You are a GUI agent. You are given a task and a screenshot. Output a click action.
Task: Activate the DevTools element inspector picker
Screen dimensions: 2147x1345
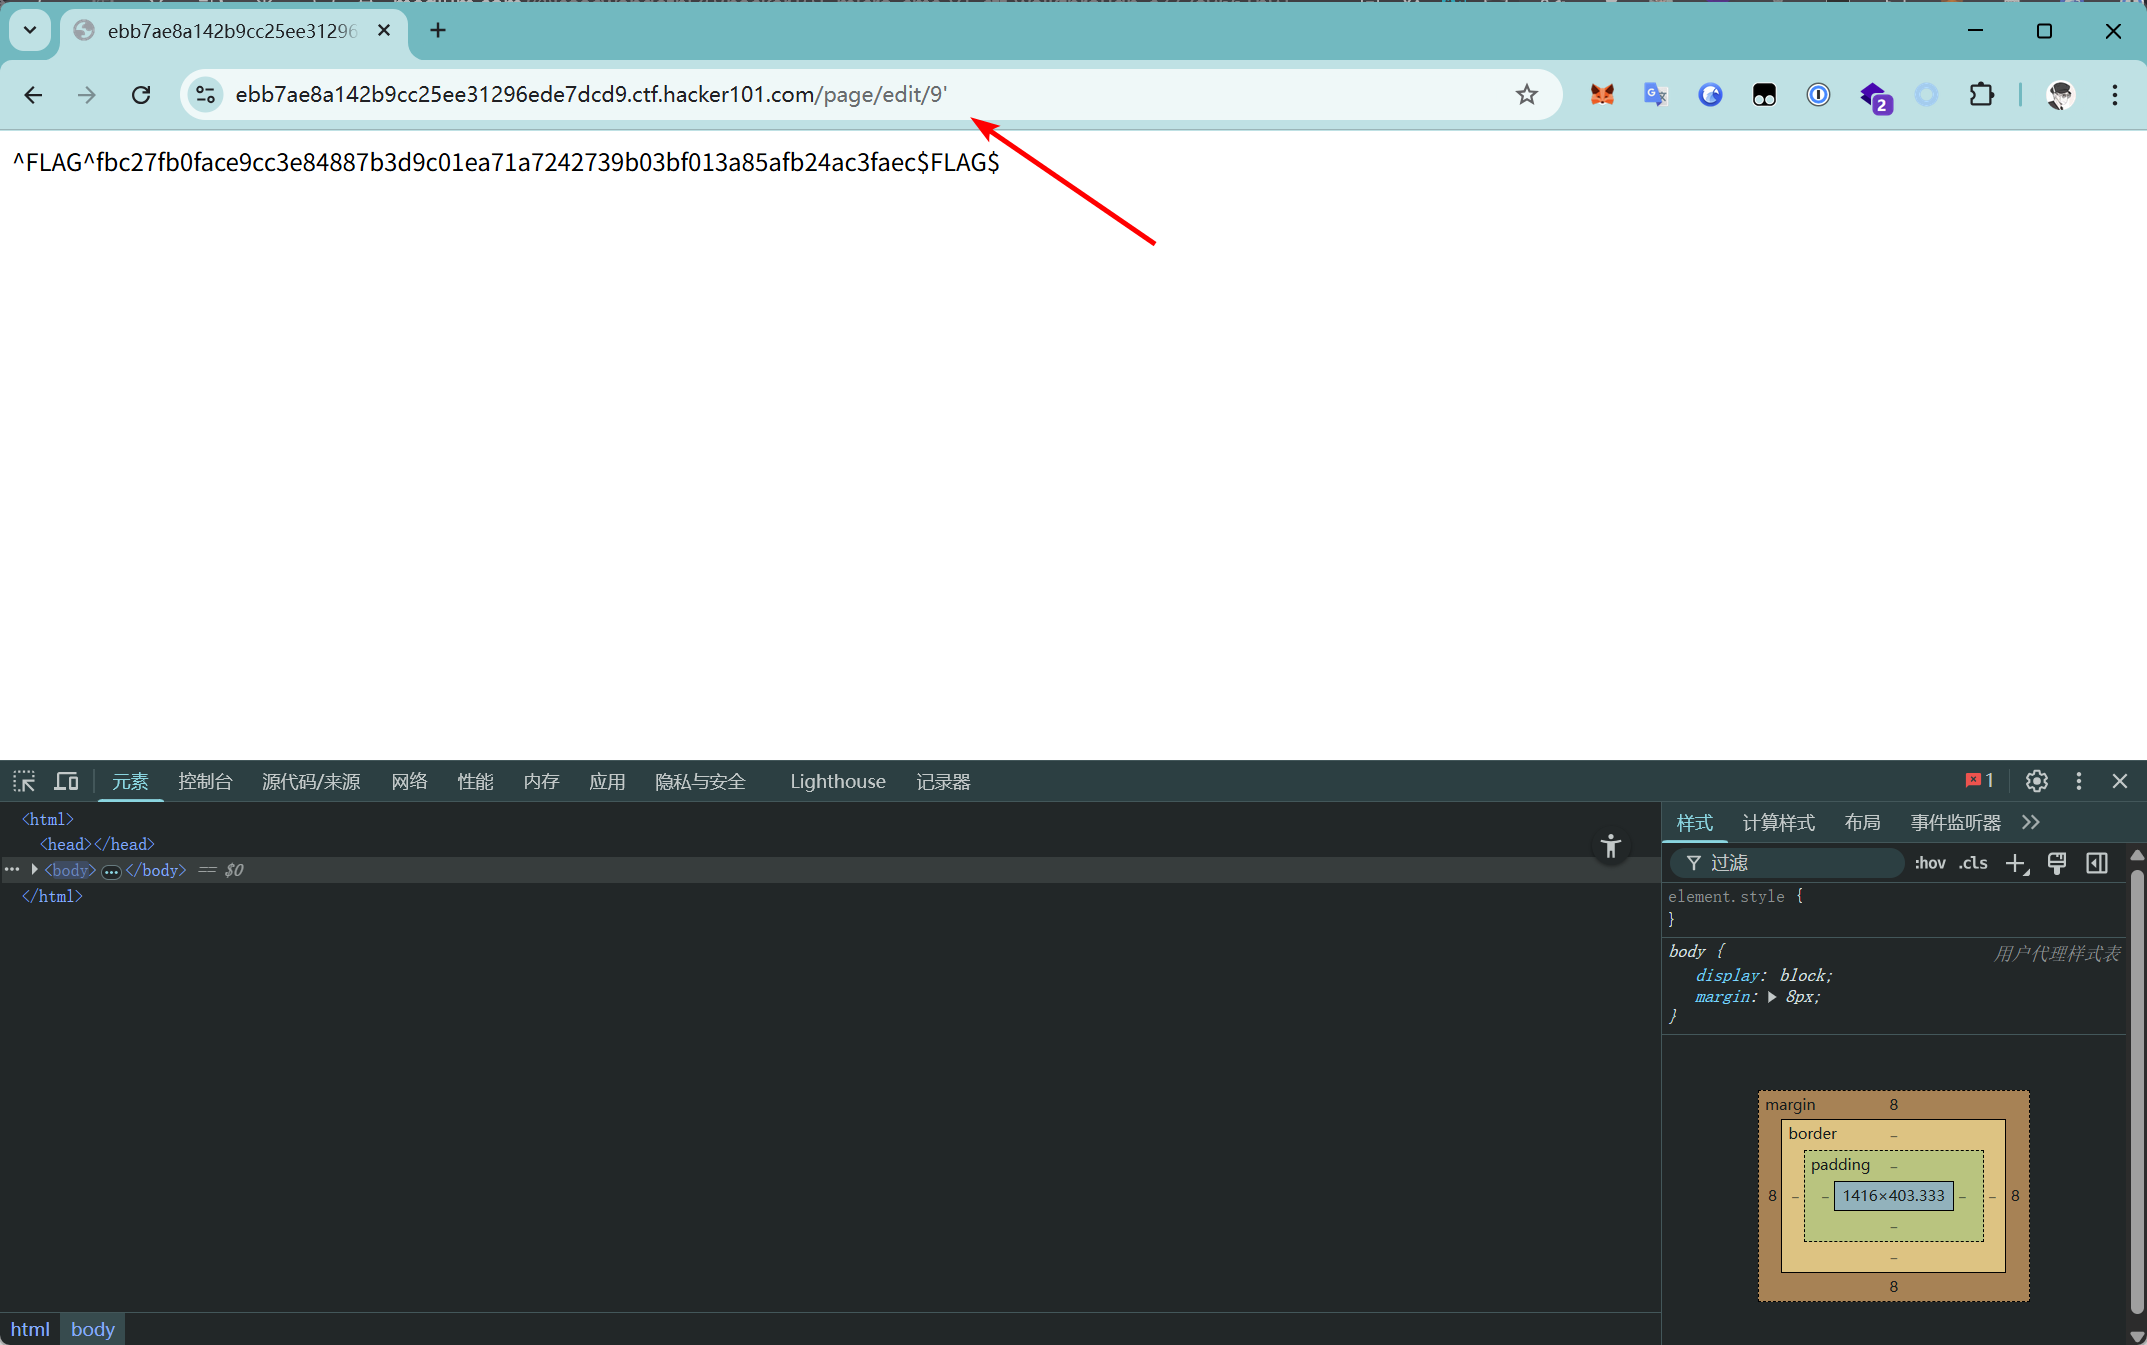click(24, 781)
